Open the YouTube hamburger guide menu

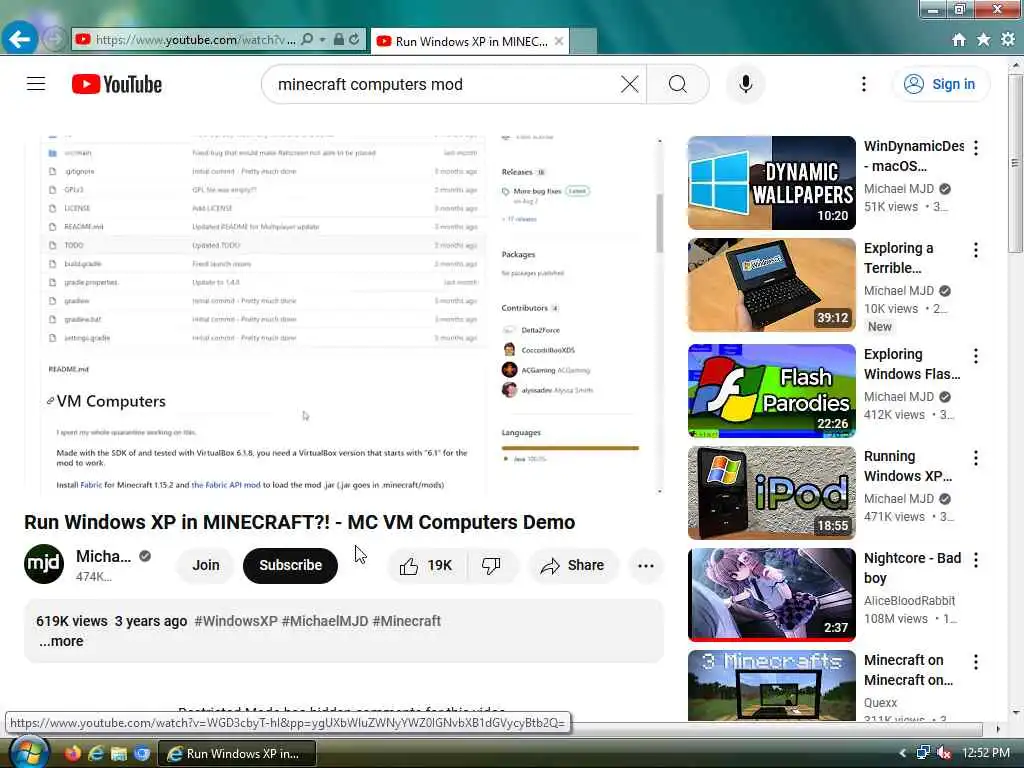coord(36,84)
